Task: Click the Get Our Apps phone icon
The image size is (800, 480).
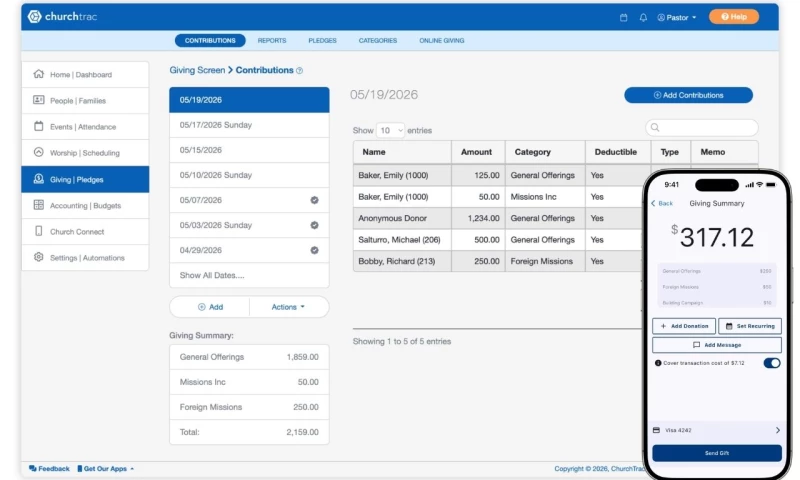Action: [x=80, y=468]
